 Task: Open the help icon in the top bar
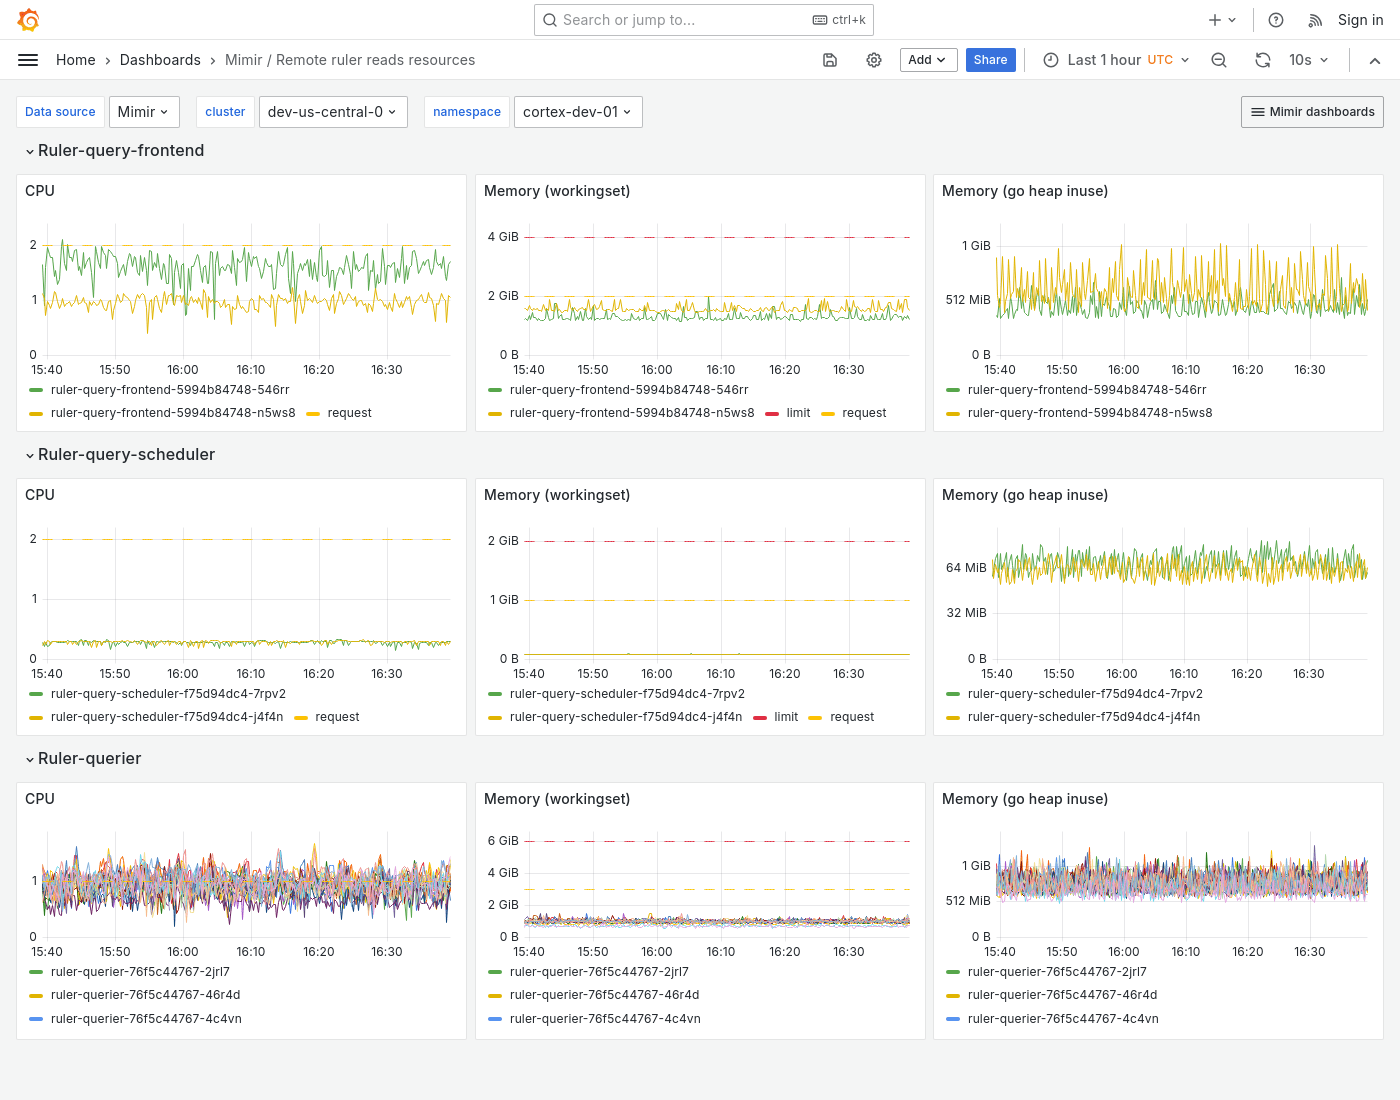[1275, 19]
